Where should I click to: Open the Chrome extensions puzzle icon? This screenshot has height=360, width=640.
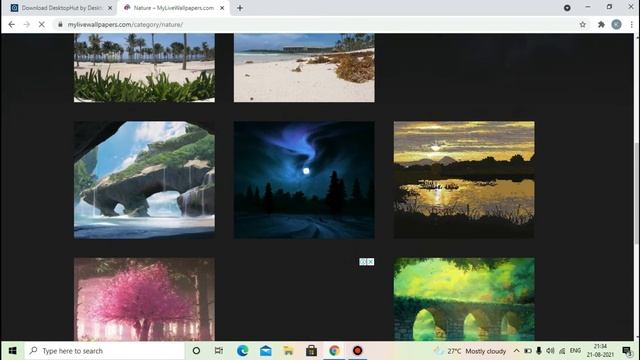601,24
